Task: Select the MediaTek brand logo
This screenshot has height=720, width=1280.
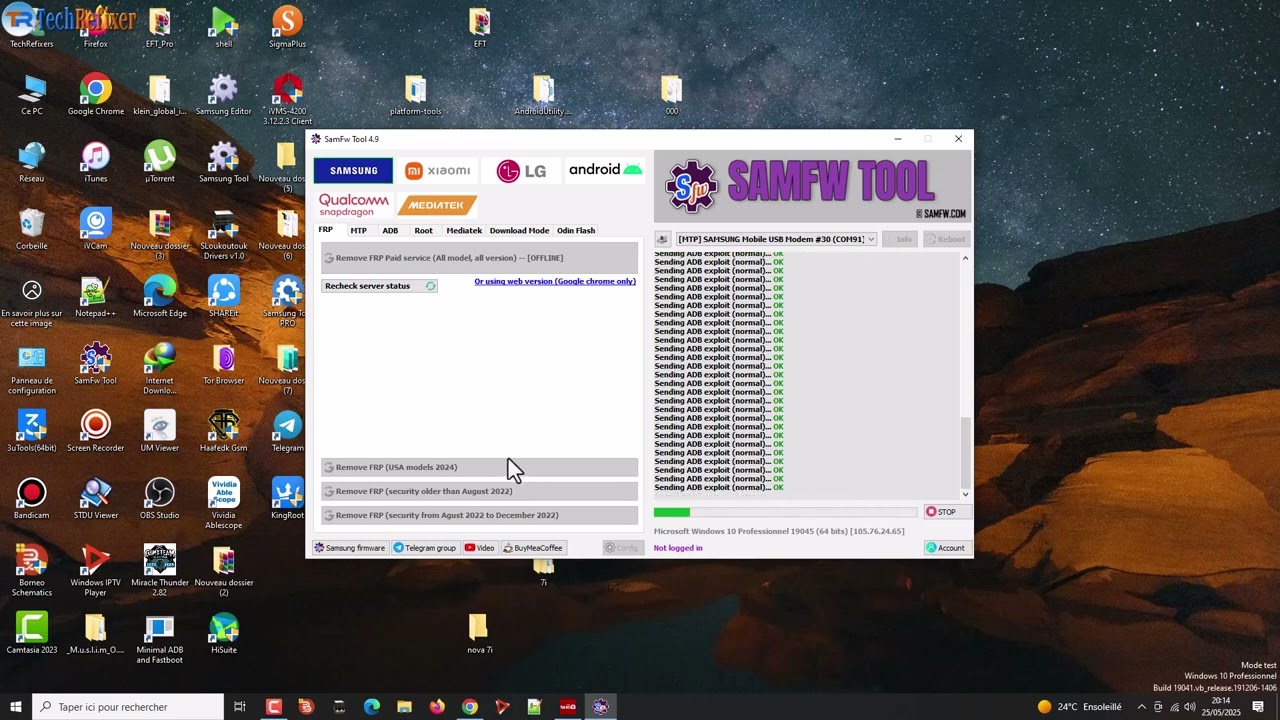Action: click(437, 205)
